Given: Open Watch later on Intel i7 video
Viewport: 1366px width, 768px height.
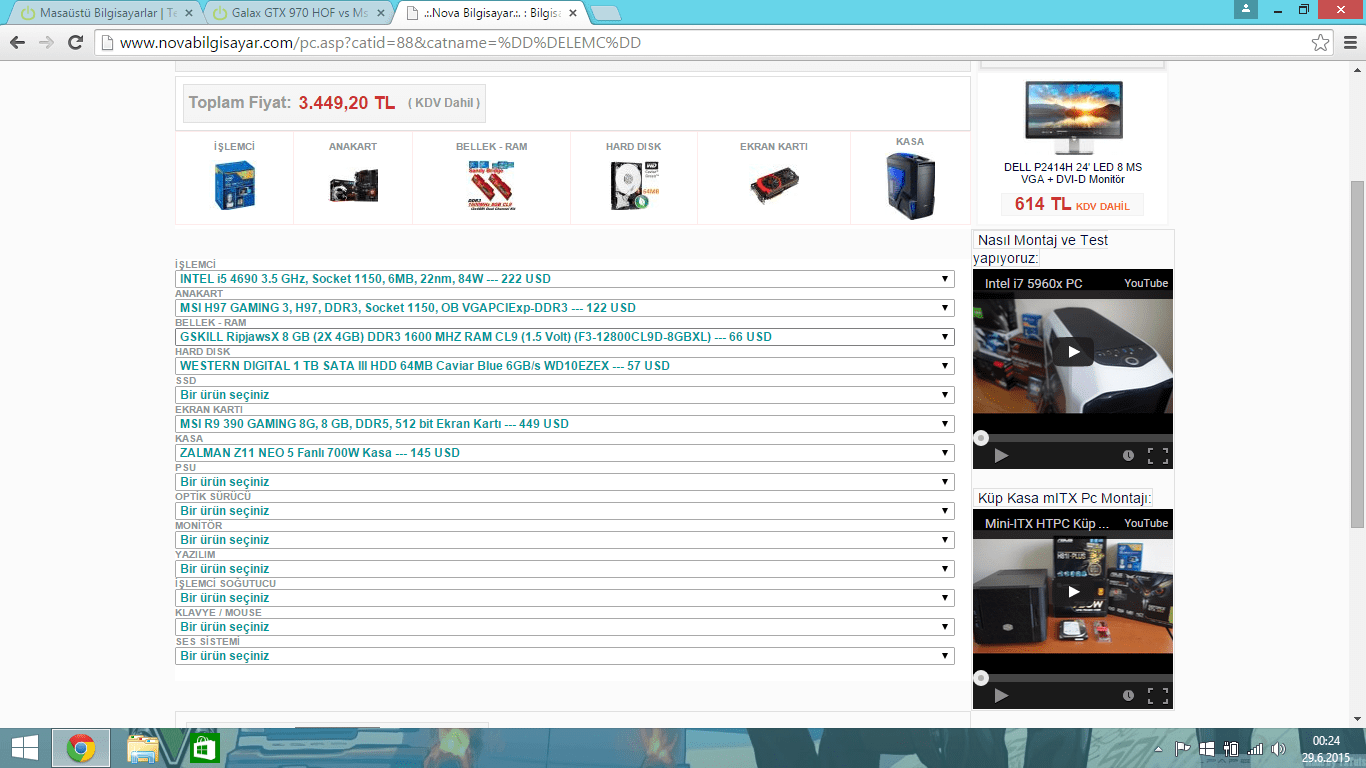Looking at the screenshot, I should (x=1128, y=455).
